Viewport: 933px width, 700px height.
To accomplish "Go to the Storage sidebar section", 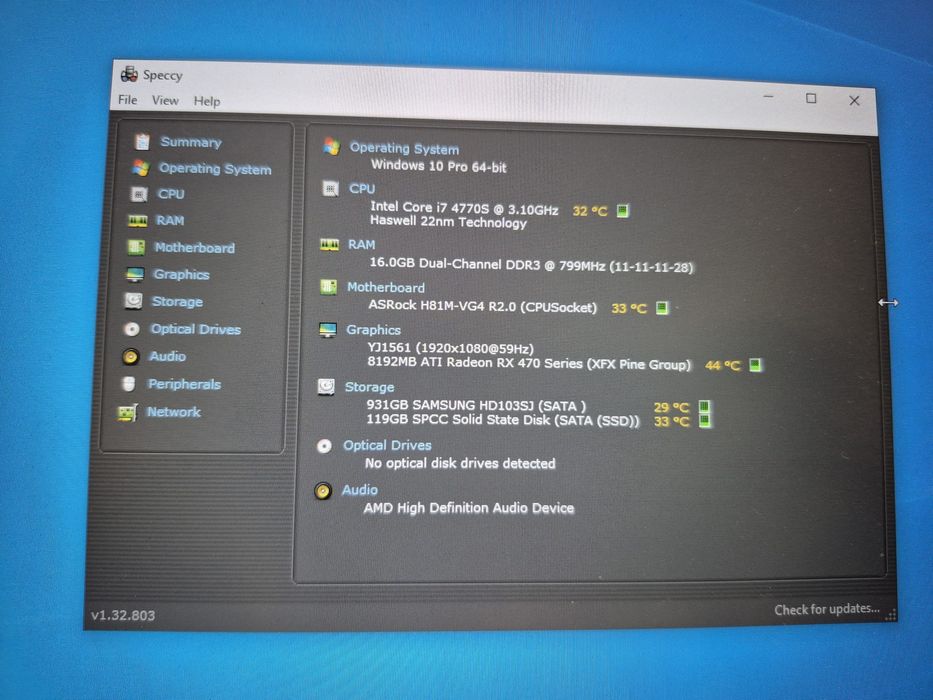I will (177, 302).
